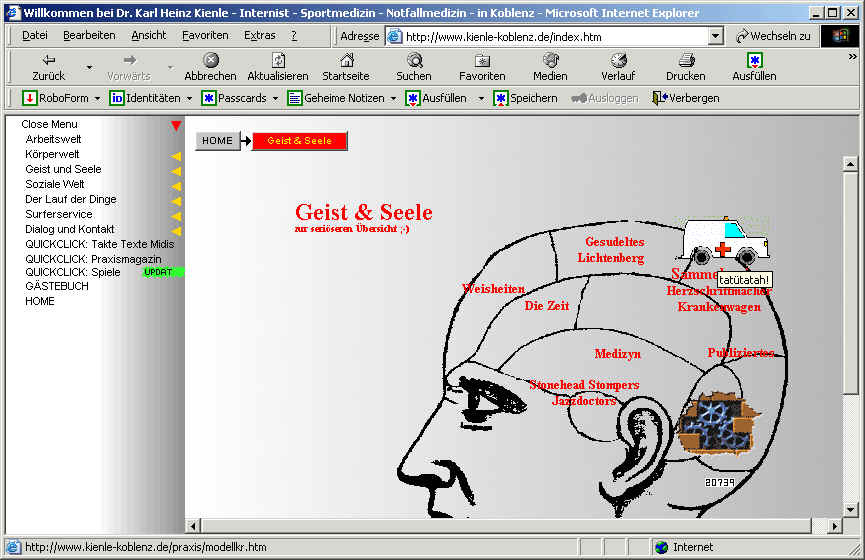Open the address bar dropdown arrow
Screen dimensions: 865x560
pos(715,36)
